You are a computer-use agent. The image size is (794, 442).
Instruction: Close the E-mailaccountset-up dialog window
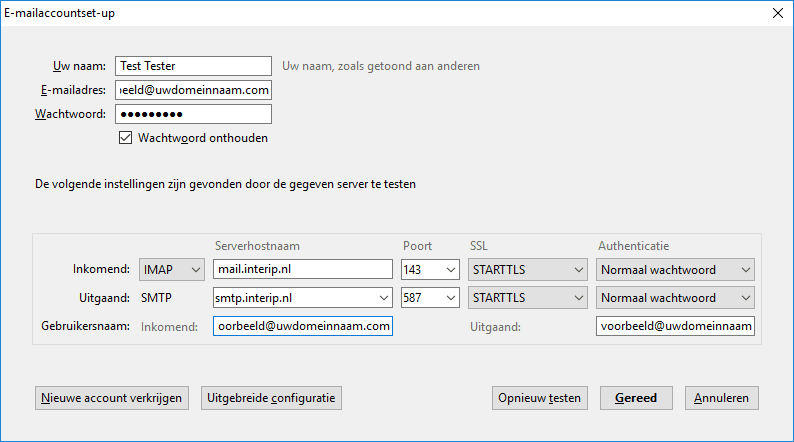[x=778, y=13]
